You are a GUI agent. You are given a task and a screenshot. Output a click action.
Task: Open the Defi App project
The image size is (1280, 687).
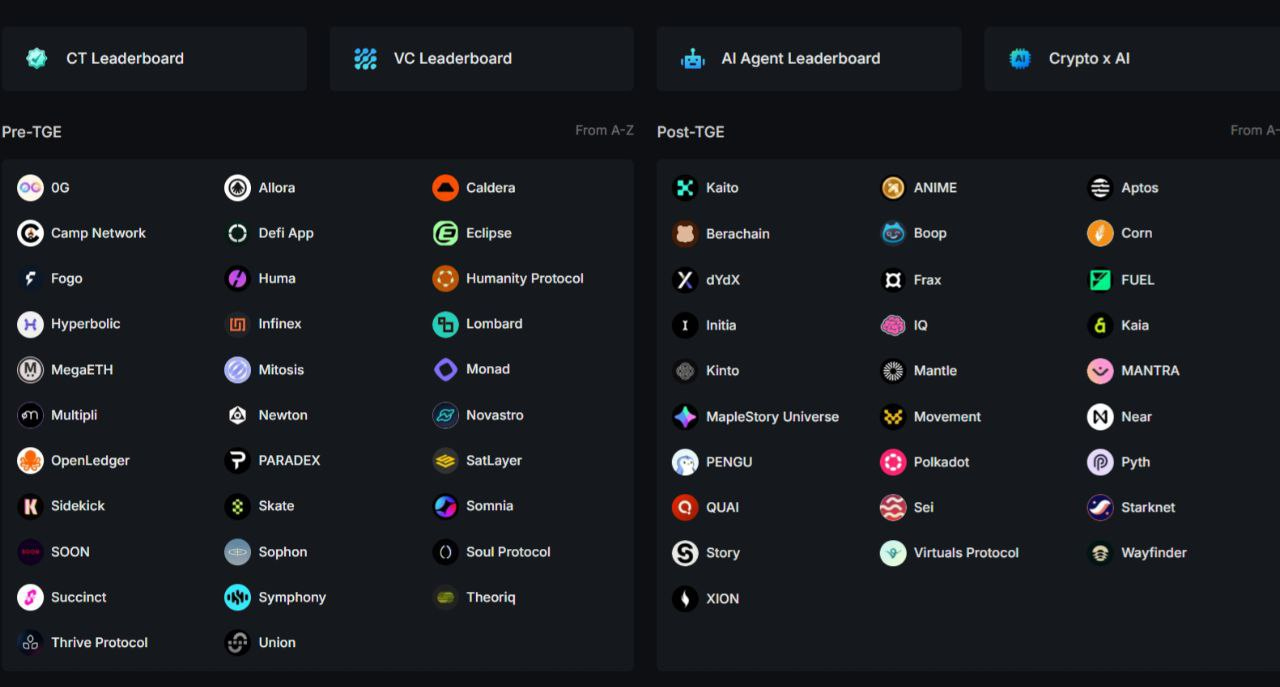tap(269, 233)
